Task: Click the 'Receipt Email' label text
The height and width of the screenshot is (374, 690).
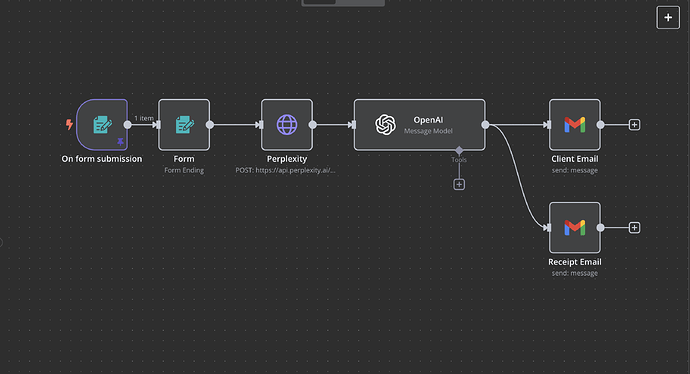Action: pyautogui.click(x=575, y=262)
